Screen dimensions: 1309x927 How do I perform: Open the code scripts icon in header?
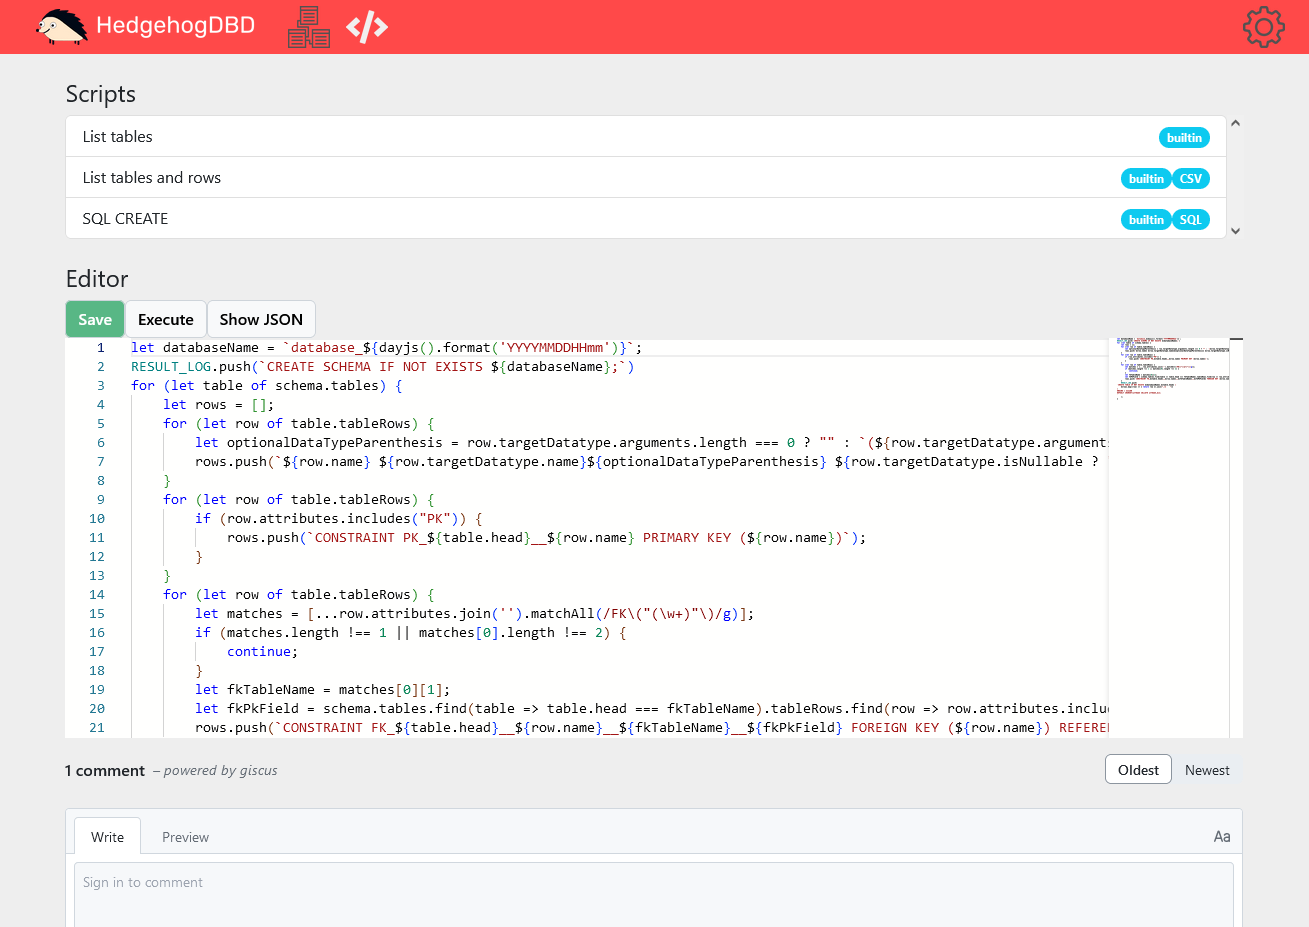367,27
